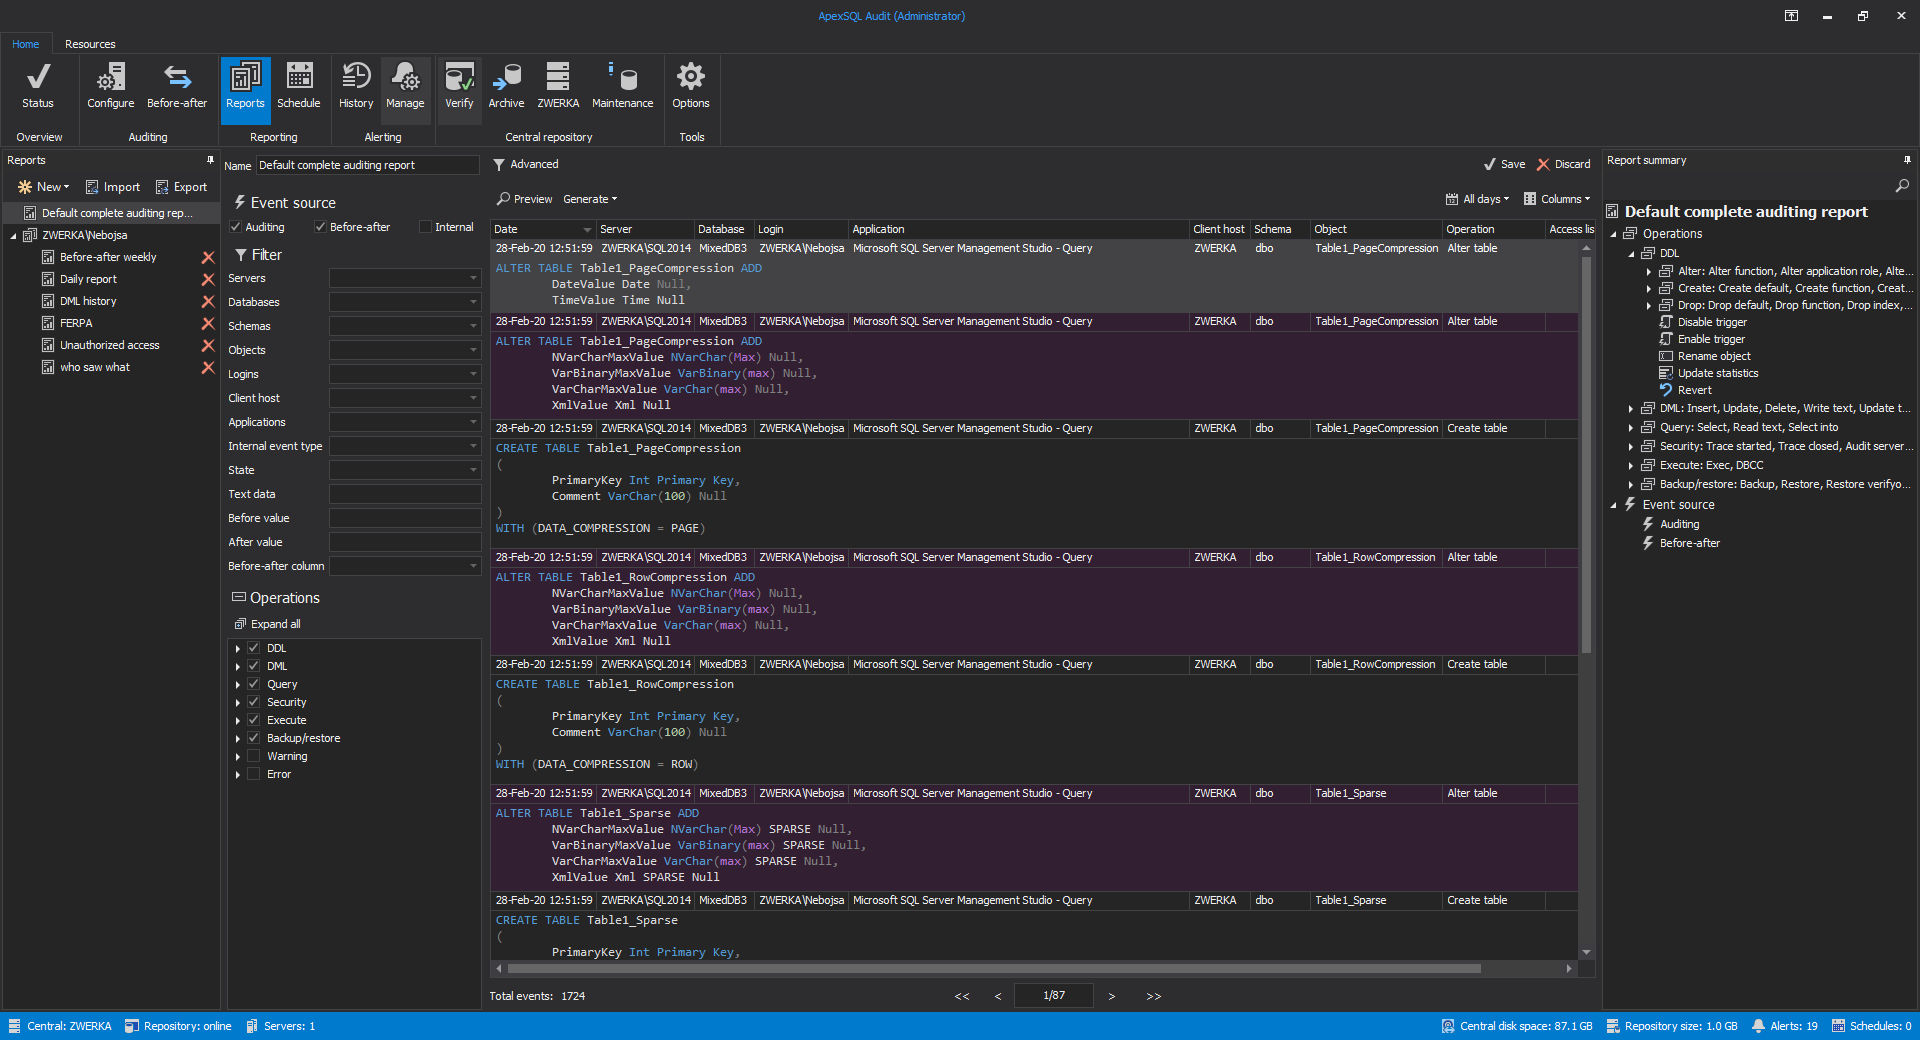The image size is (1920, 1040).
Task: Click Expand all under Operations
Action: pos(268,624)
